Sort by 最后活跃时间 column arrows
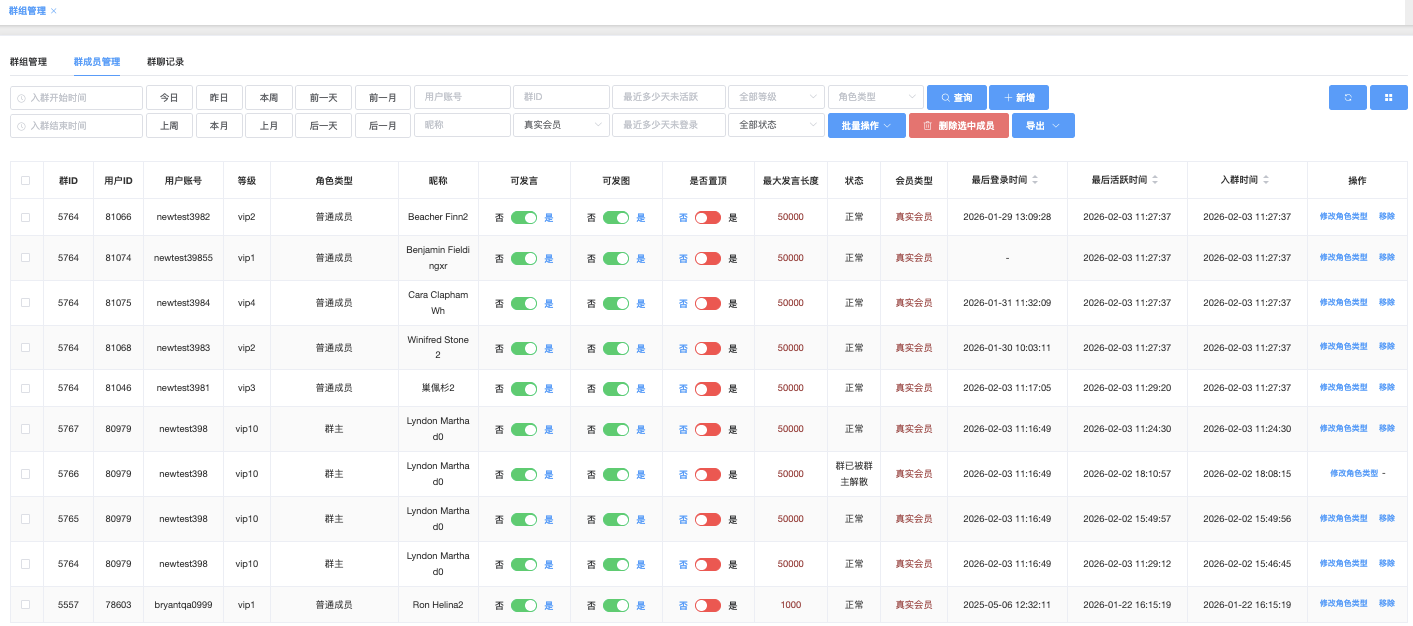 pos(1155,181)
